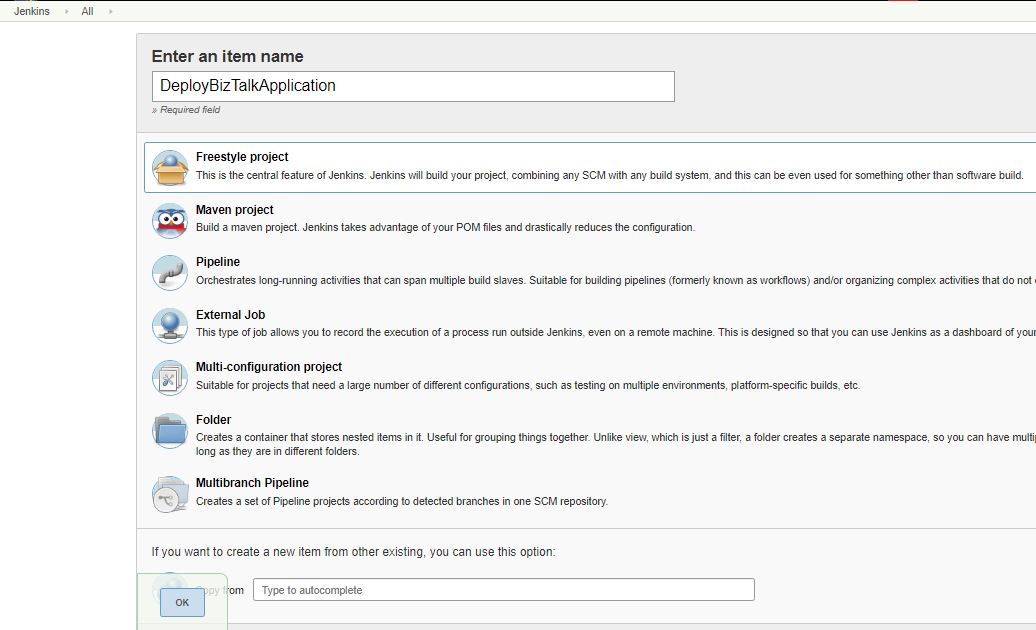Image resolution: width=1036 pixels, height=630 pixels.
Task: Click the External Job globe icon
Action: tap(170, 326)
